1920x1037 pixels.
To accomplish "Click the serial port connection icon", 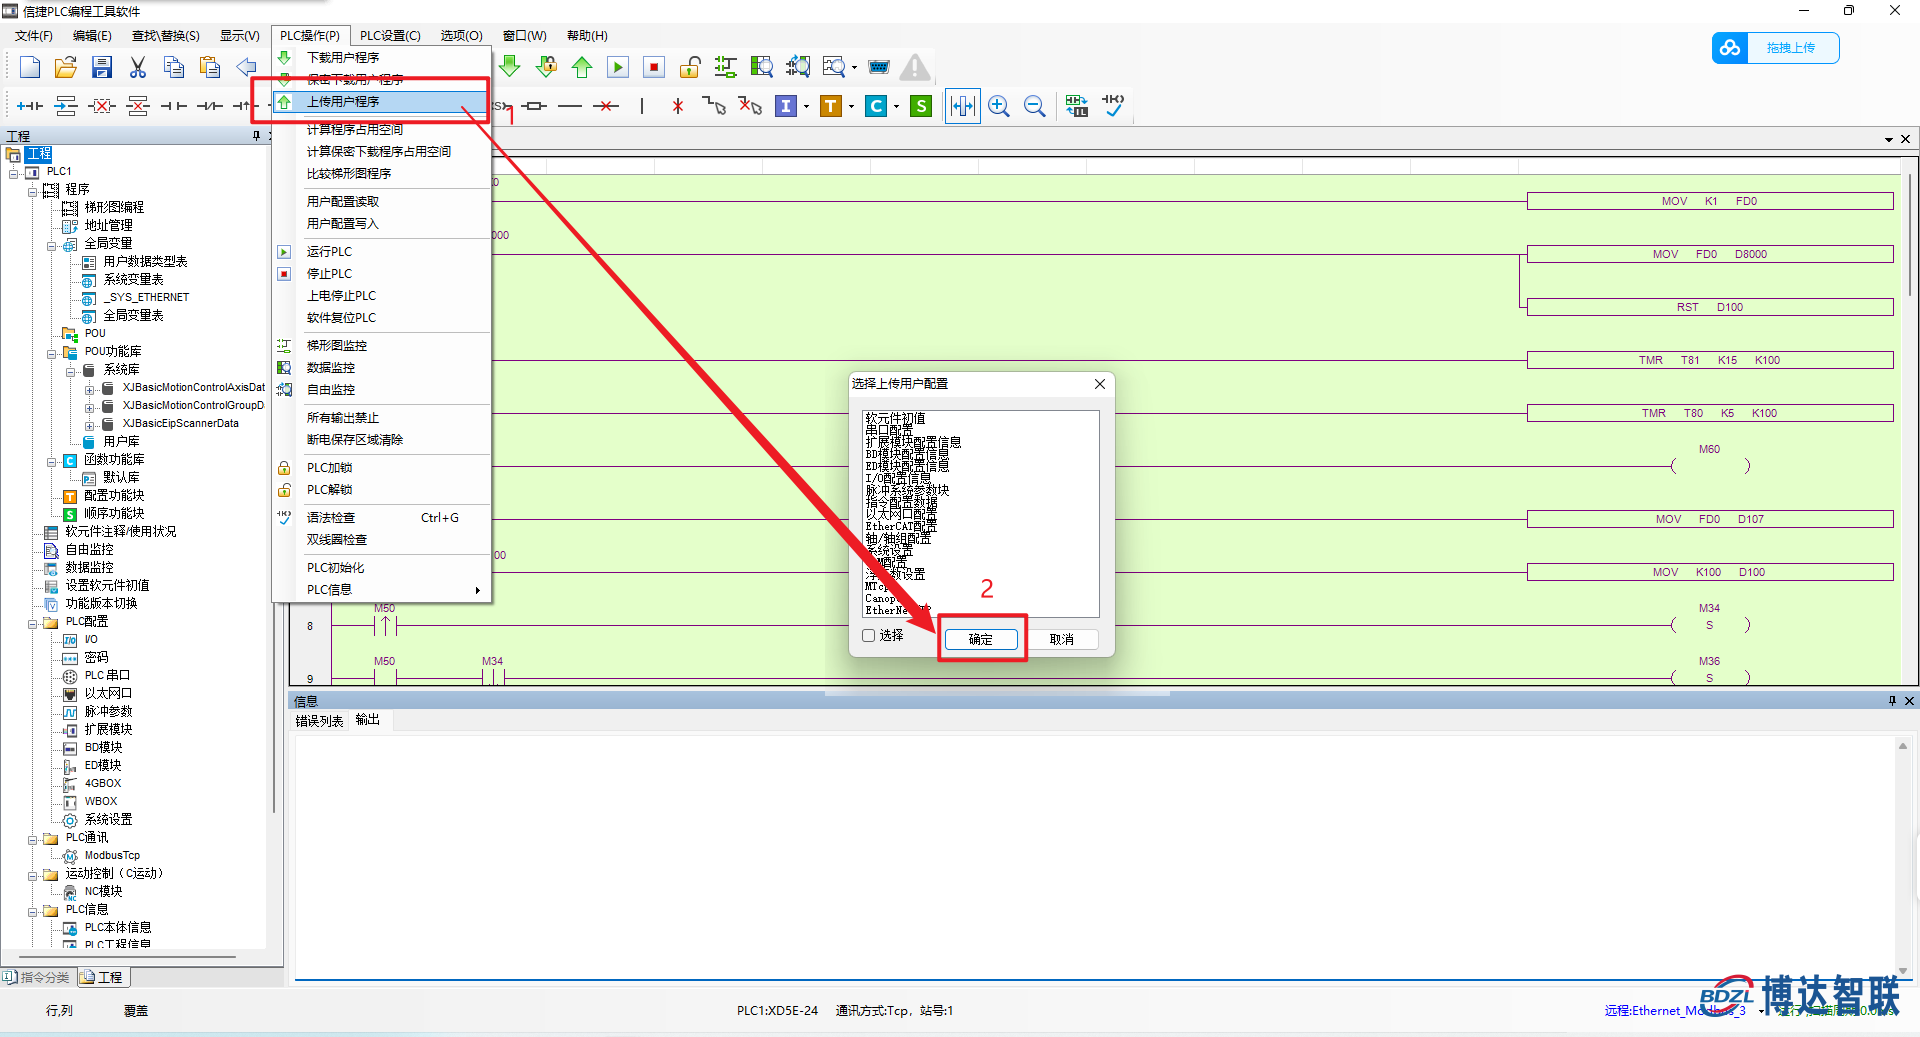I will [879, 67].
